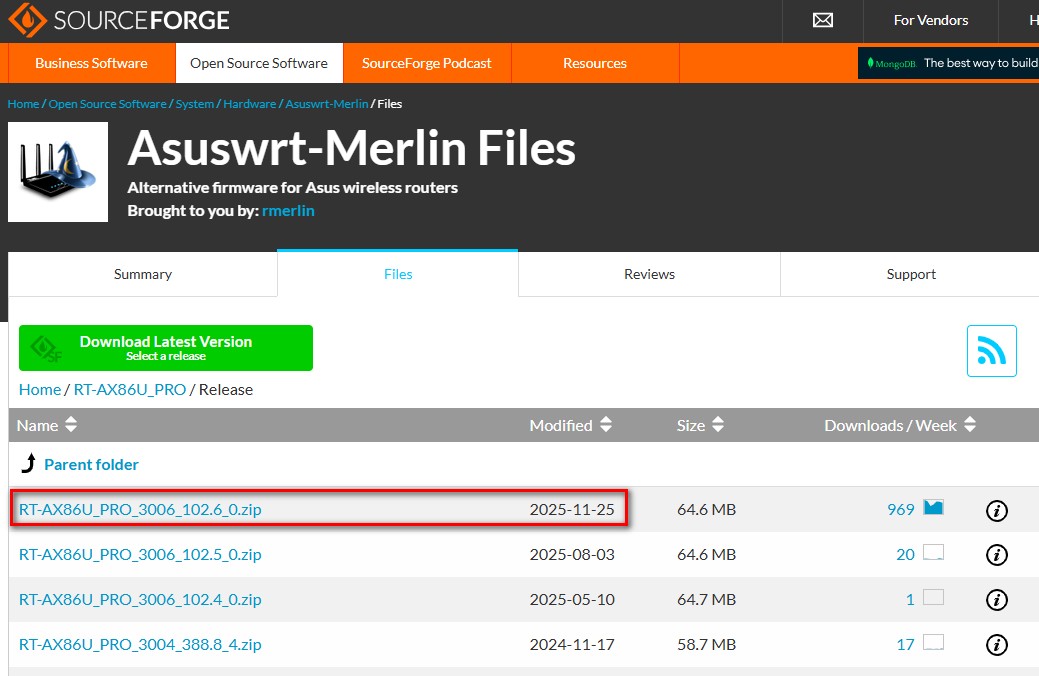Go to the Parent folder

pos(91,465)
